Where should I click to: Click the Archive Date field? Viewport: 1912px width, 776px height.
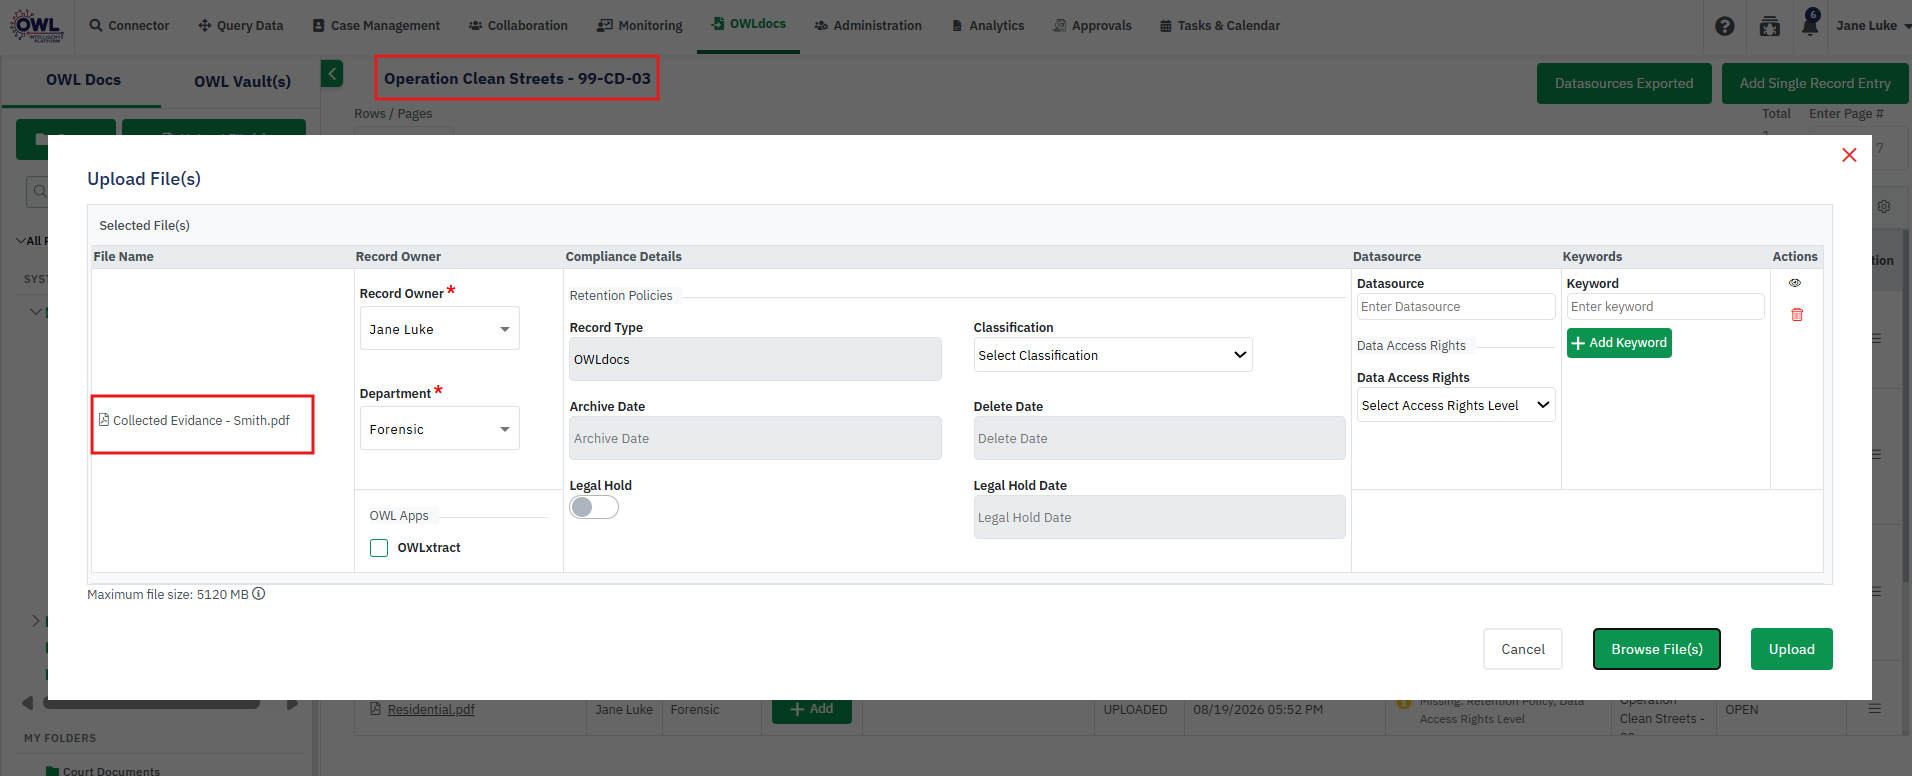pyautogui.click(x=755, y=438)
